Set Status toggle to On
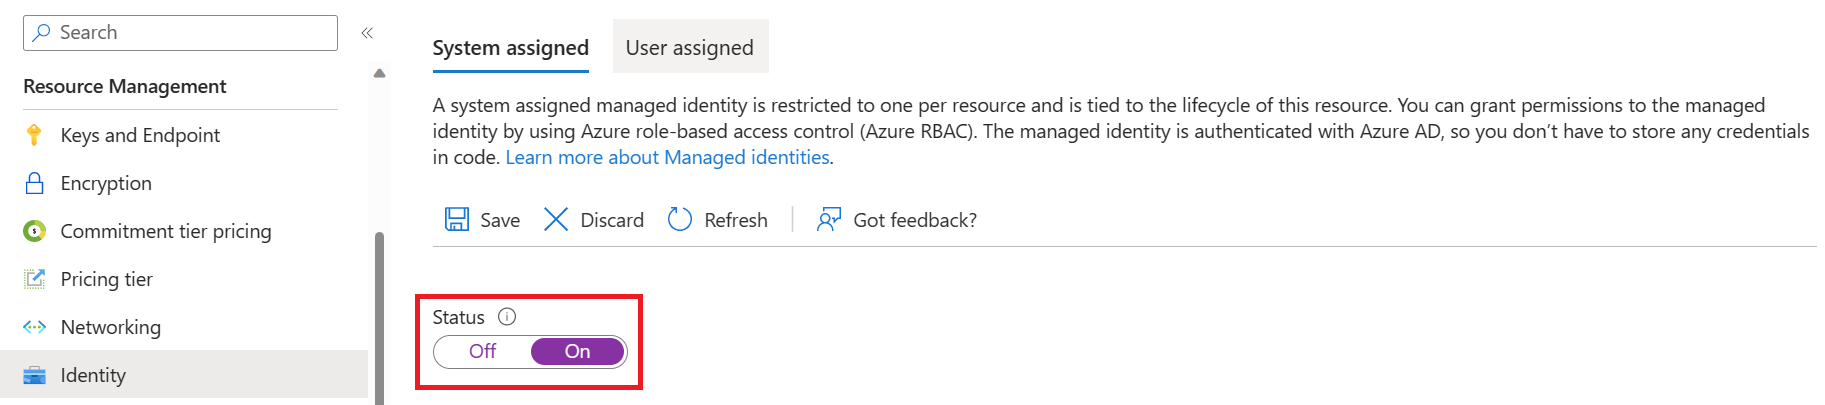 pyautogui.click(x=577, y=351)
